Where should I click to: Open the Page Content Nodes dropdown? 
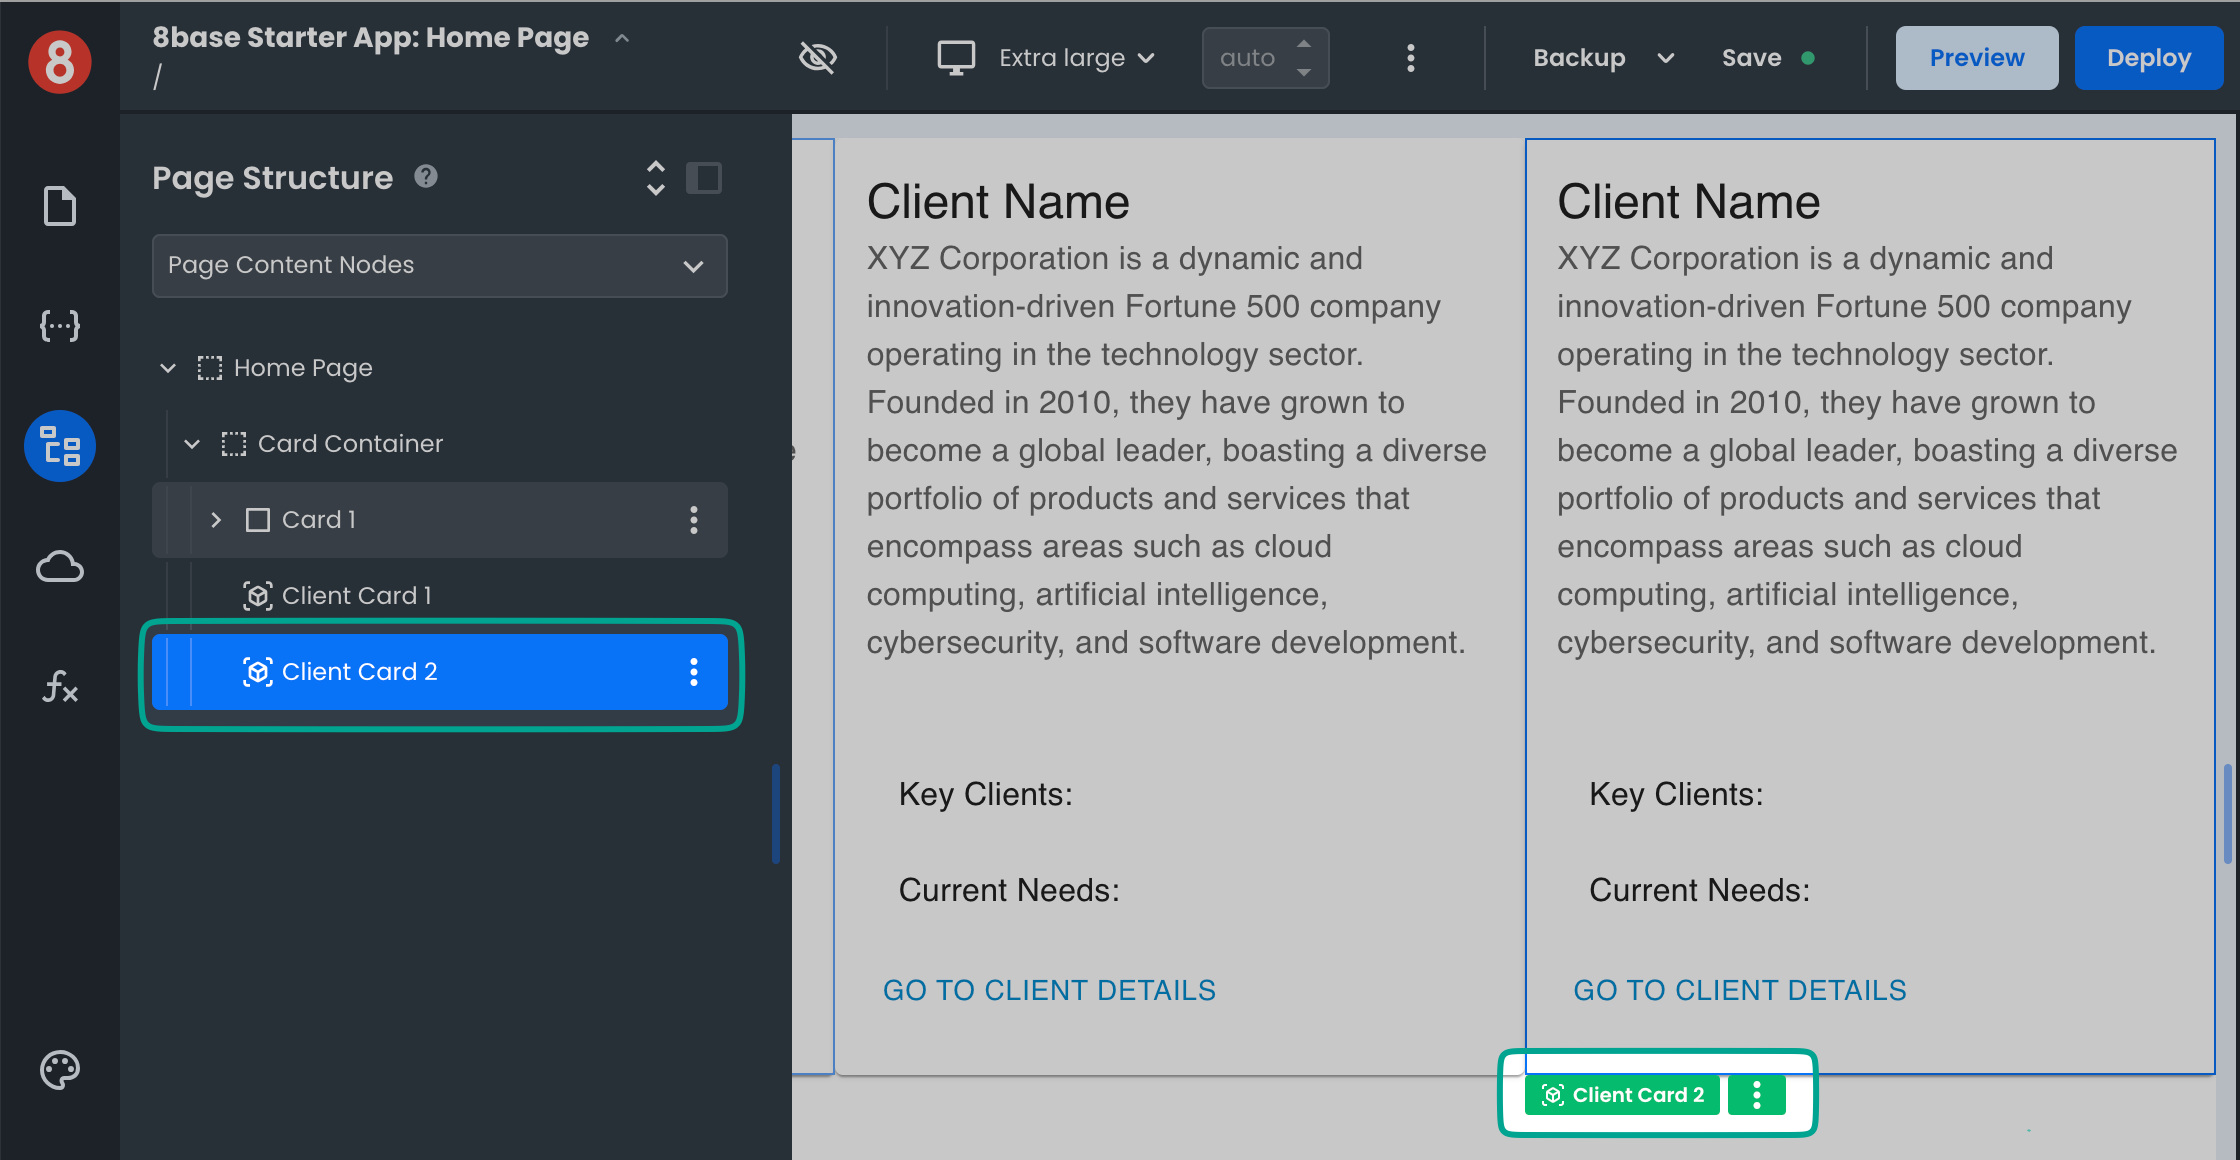(x=440, y=266)
